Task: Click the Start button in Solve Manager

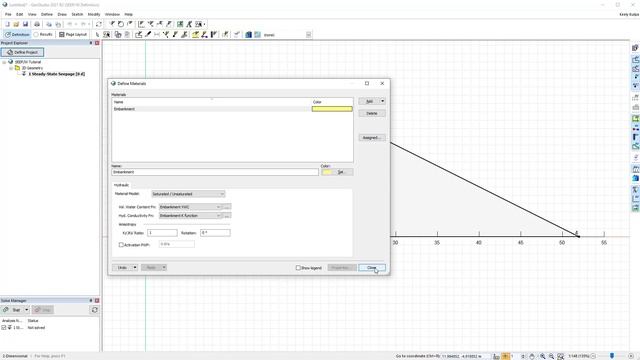Action: [x=12, y=310]
